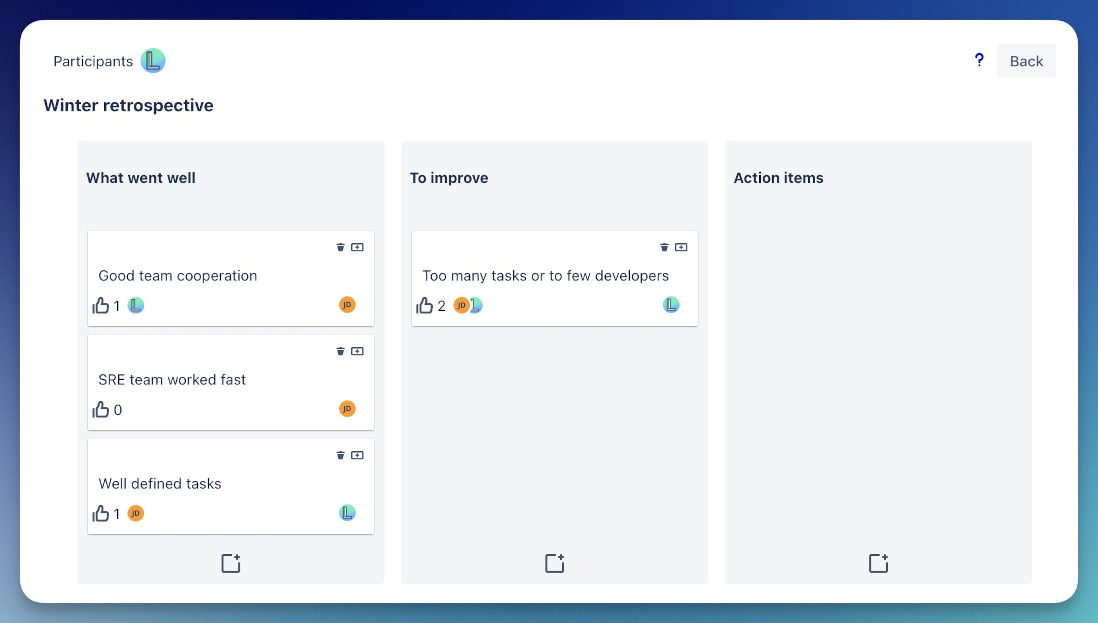This screenshot has width=1098, height=623.
Task: Click vote count 1 on Well defined tasks
Action: click(x=117, y=514)
